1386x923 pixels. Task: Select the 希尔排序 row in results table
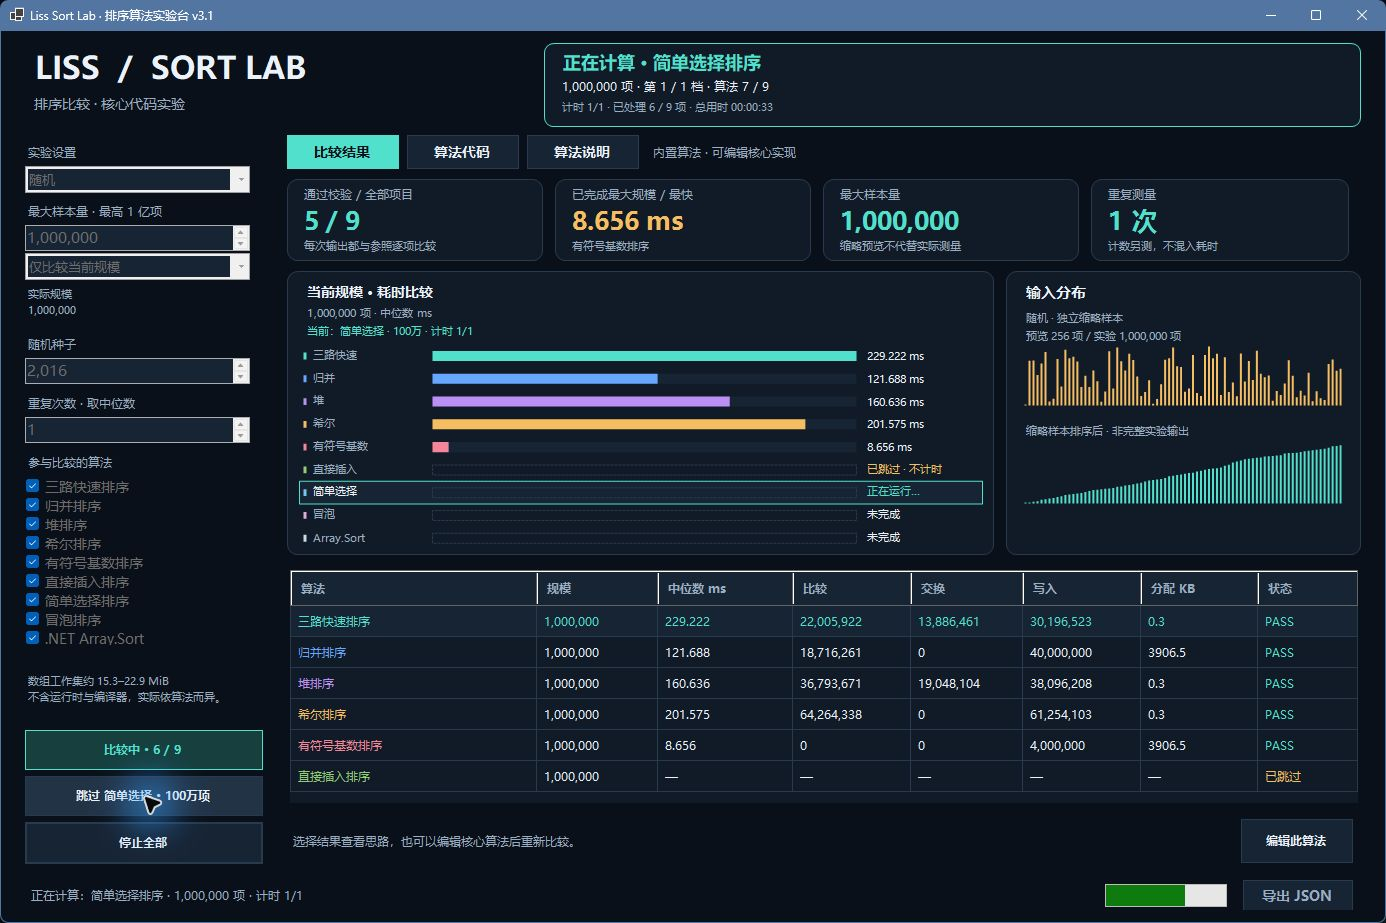pos(824,715)
